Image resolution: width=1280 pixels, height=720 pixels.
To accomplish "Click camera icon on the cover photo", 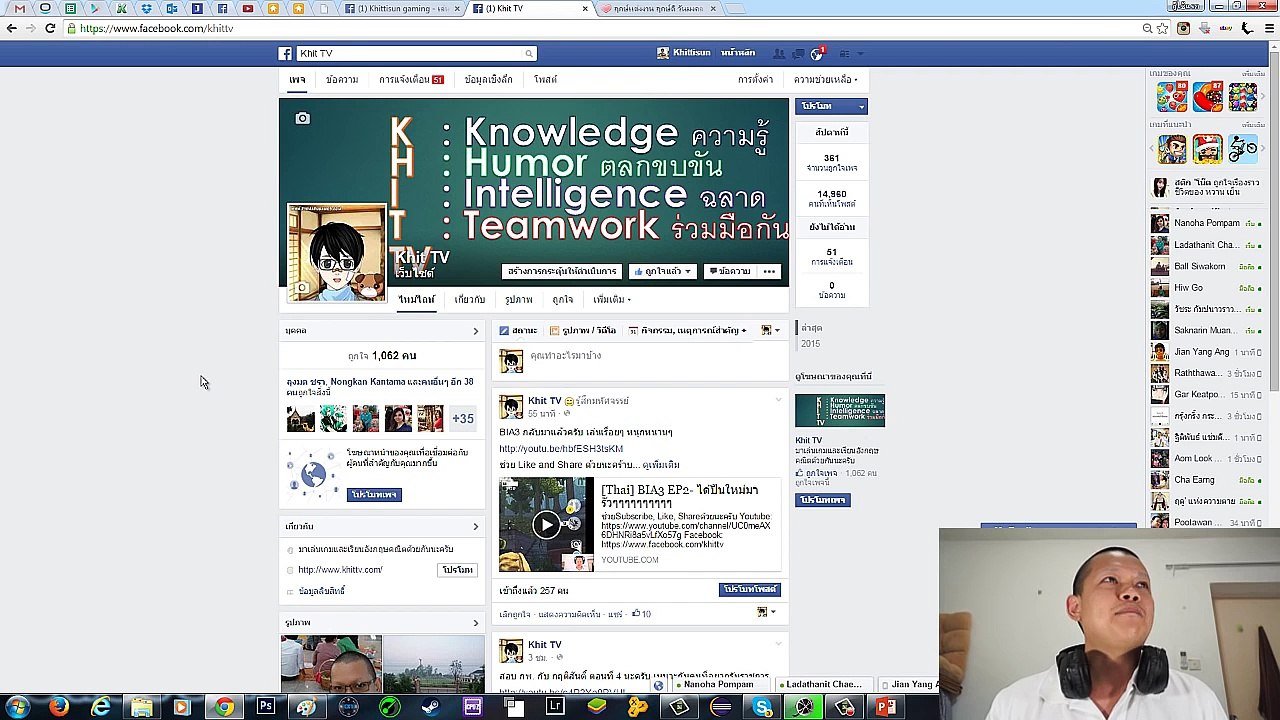I will pos(302,119).
